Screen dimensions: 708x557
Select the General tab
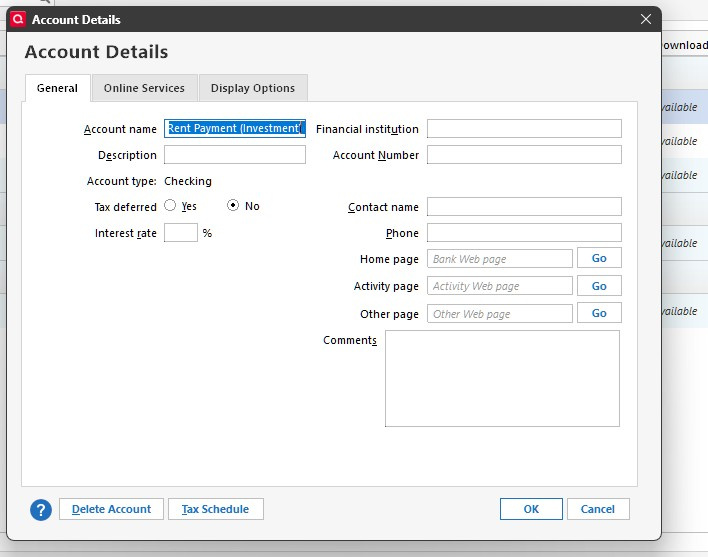tap(57, 88)
